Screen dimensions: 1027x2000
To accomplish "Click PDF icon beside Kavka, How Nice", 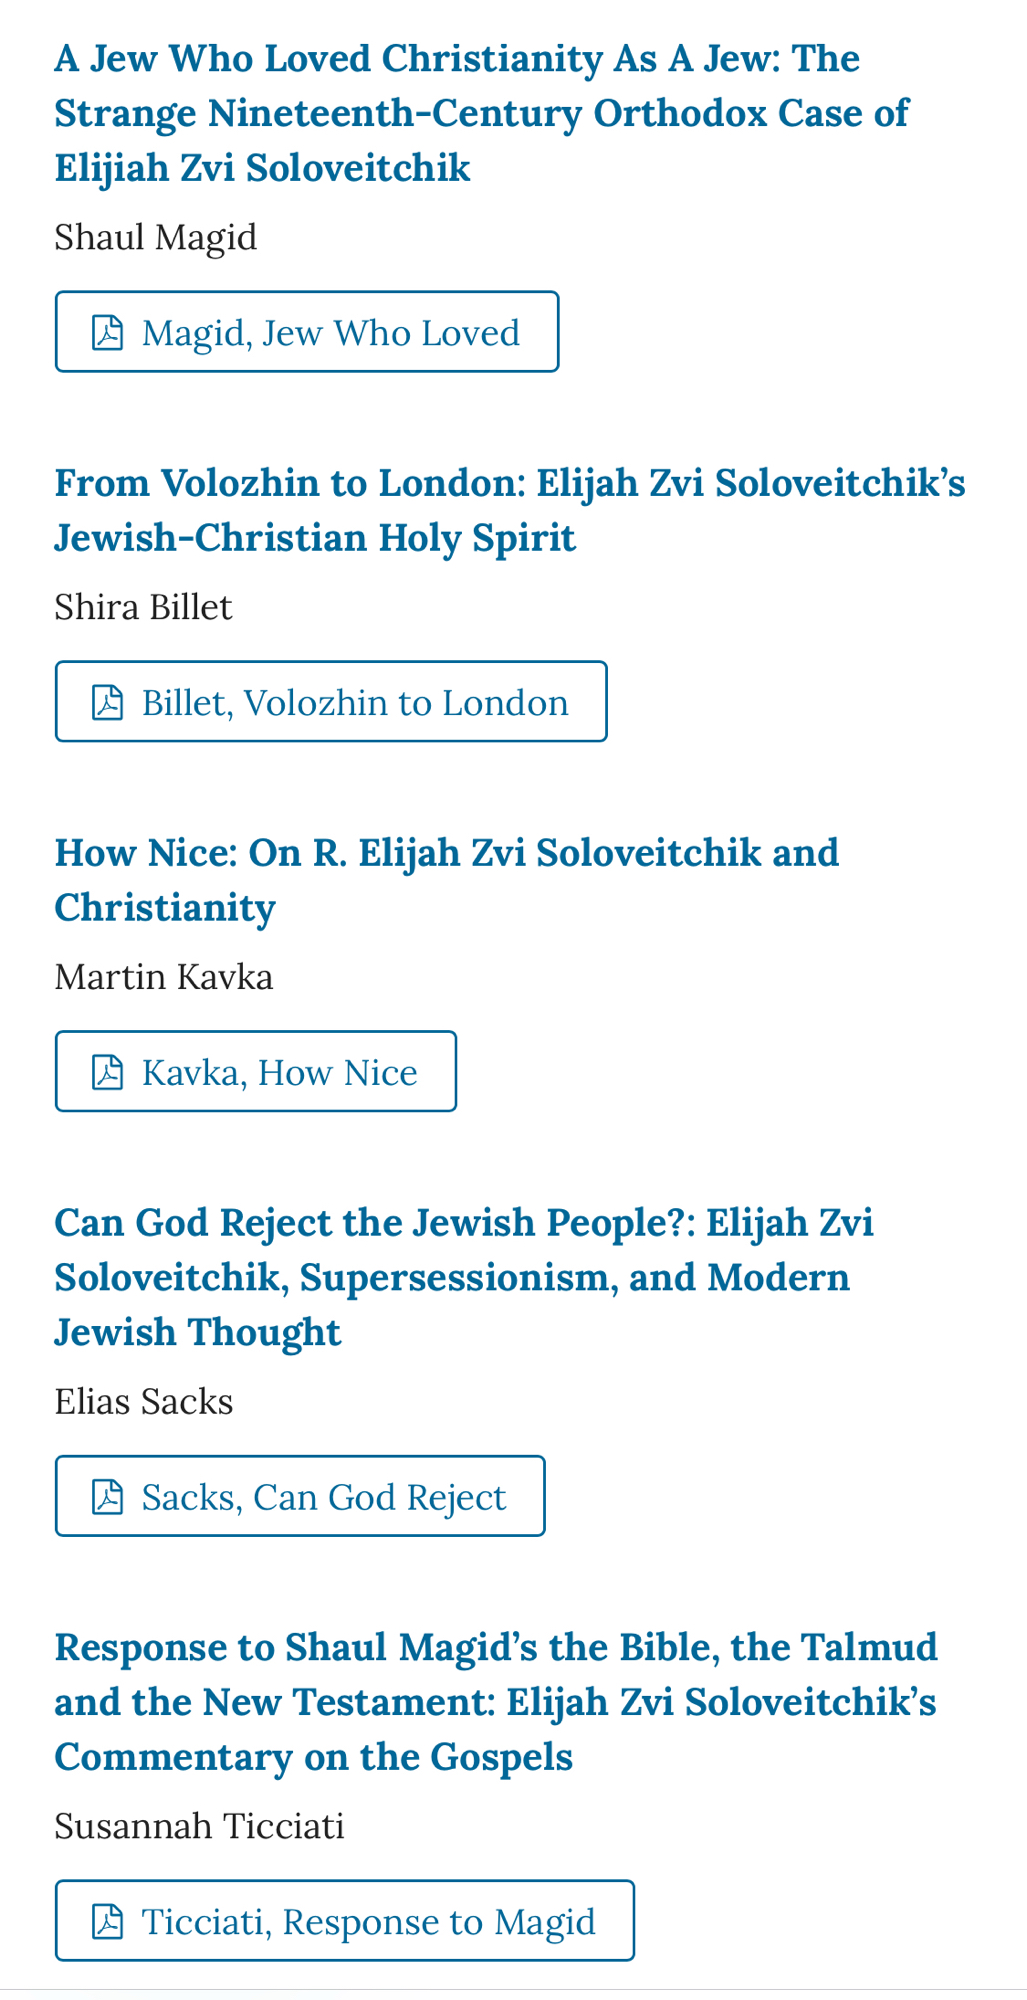I will pyautogui.click(x=108, y=1072).
